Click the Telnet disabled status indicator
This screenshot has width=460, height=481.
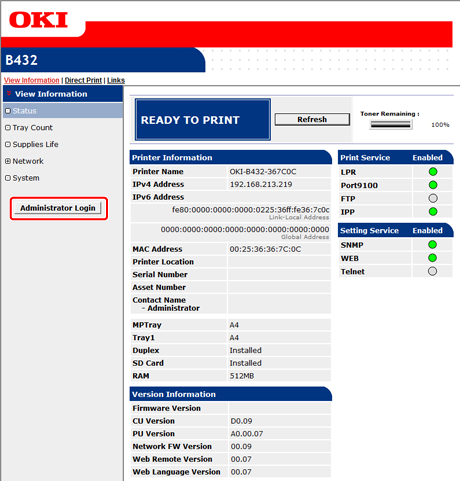(432, 271)
